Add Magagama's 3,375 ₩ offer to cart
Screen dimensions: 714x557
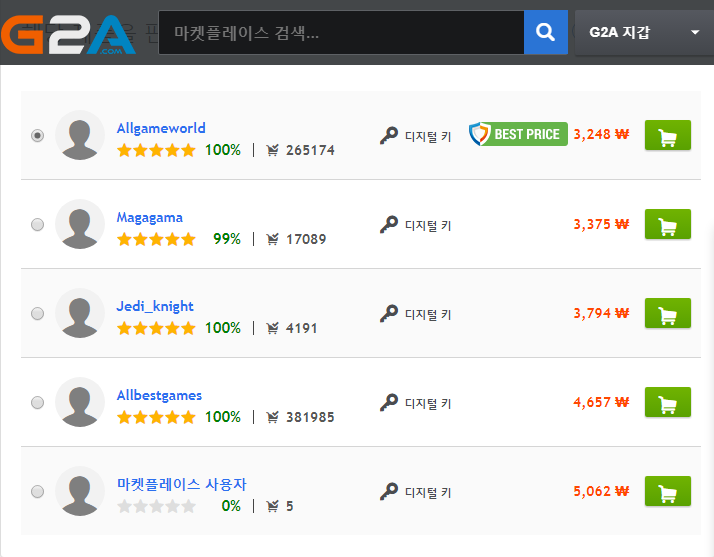click(x=668, y=224)
